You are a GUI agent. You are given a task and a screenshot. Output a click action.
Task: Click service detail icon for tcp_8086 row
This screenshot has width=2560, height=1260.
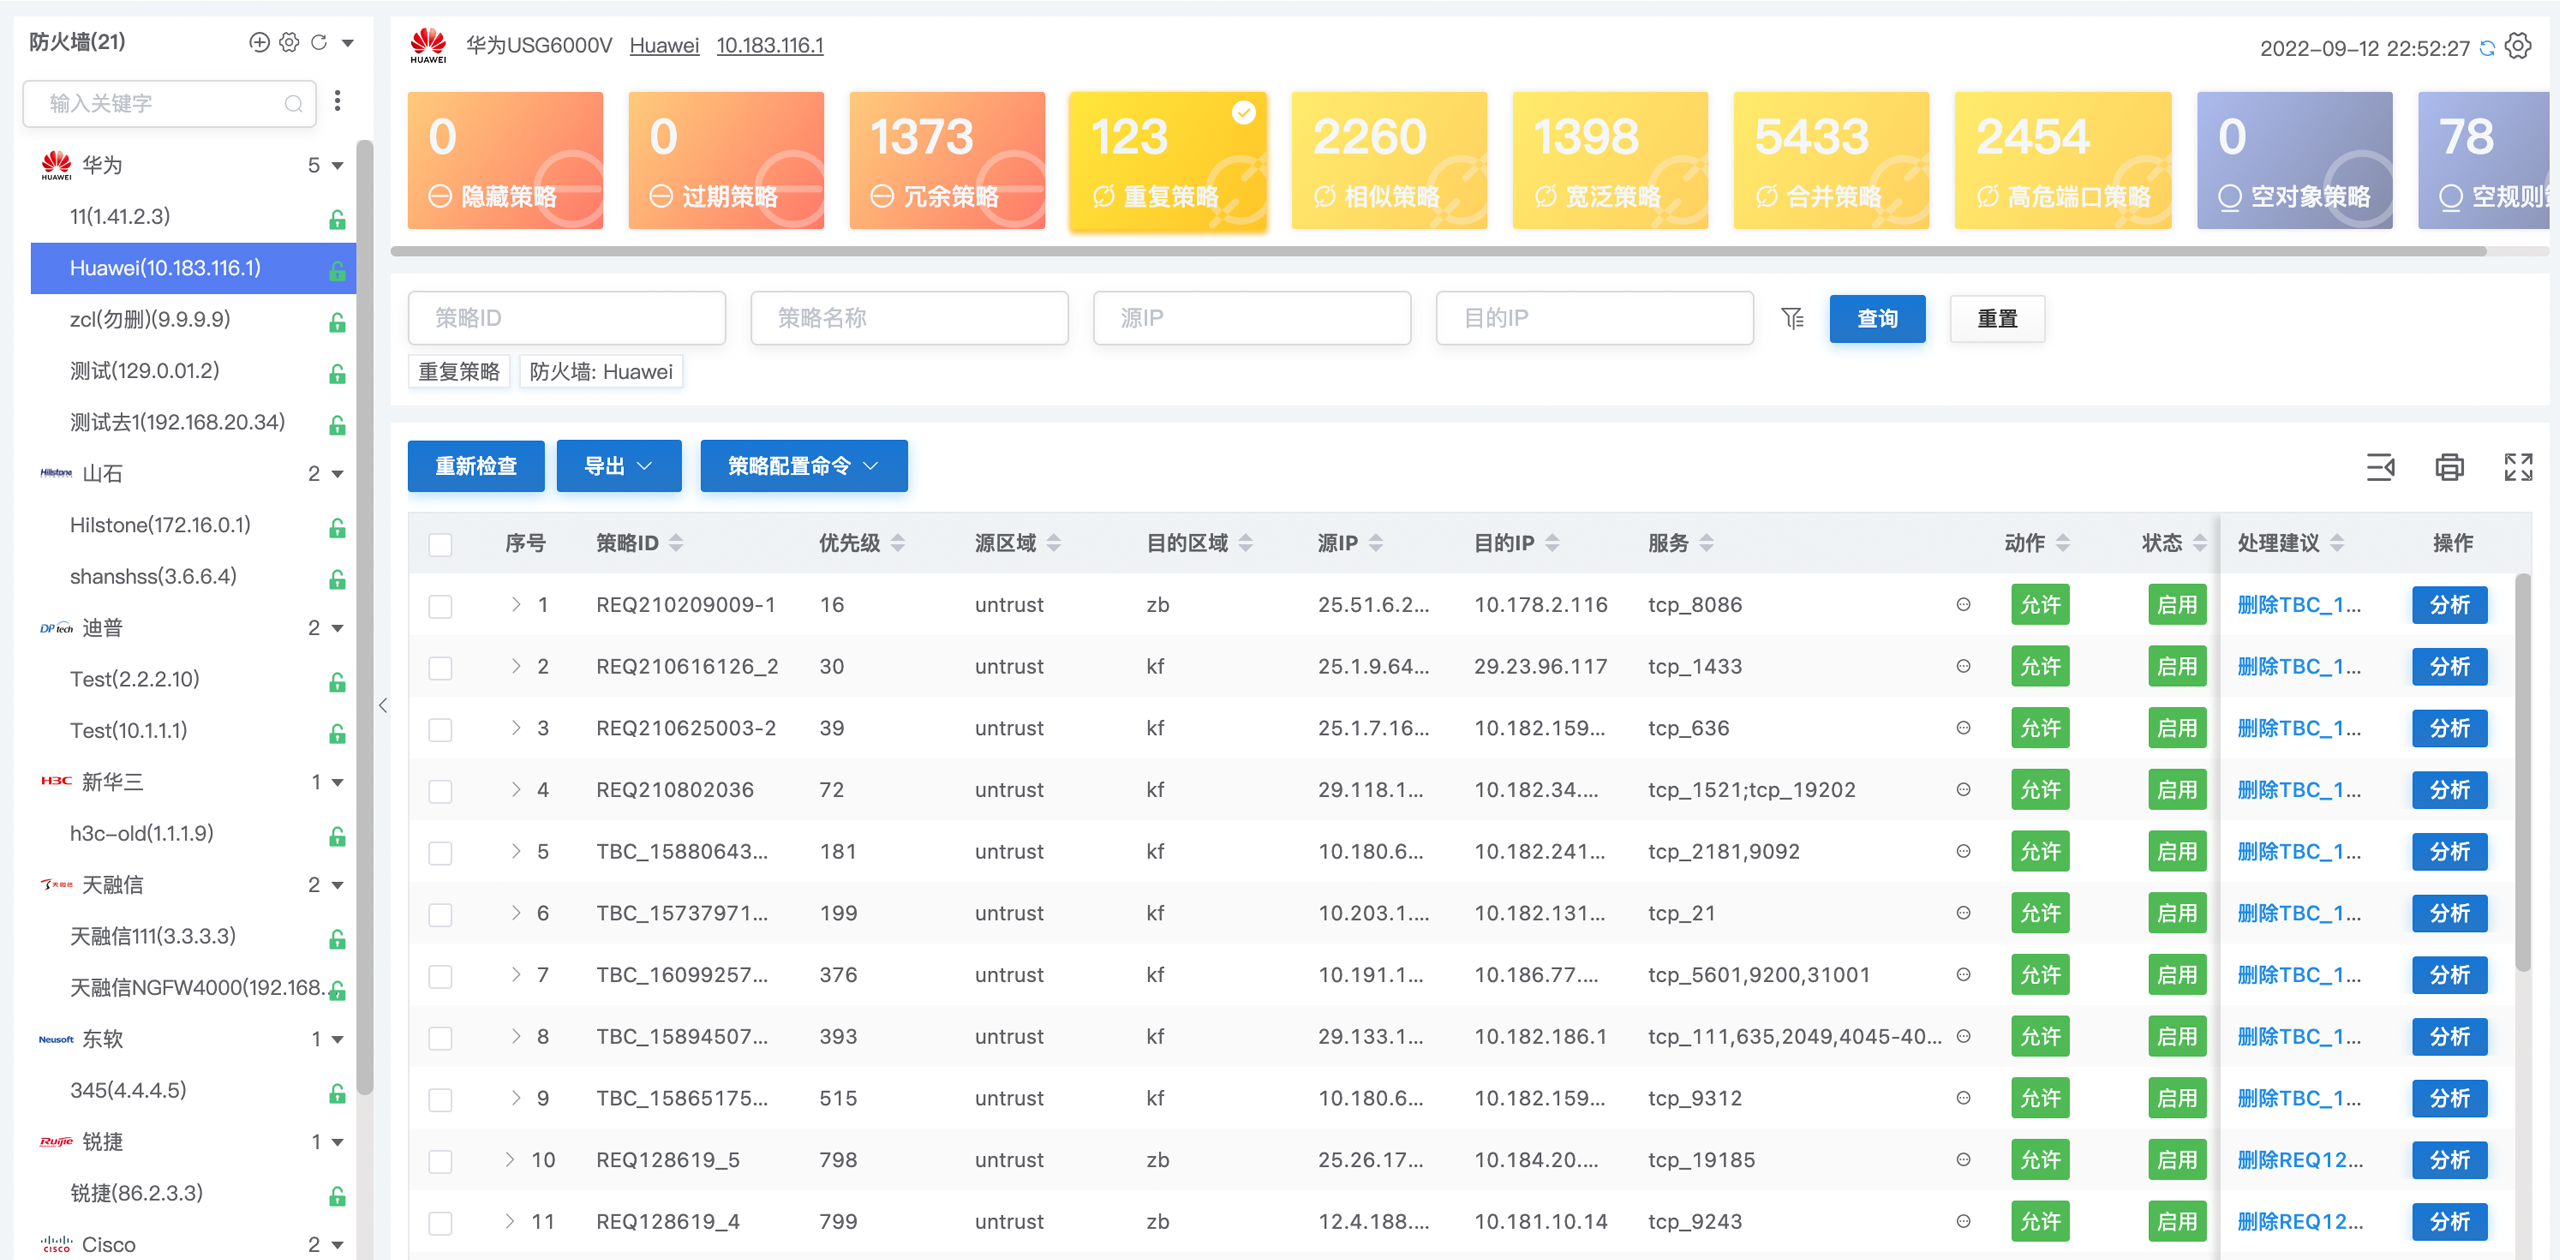coord(1963,604)
